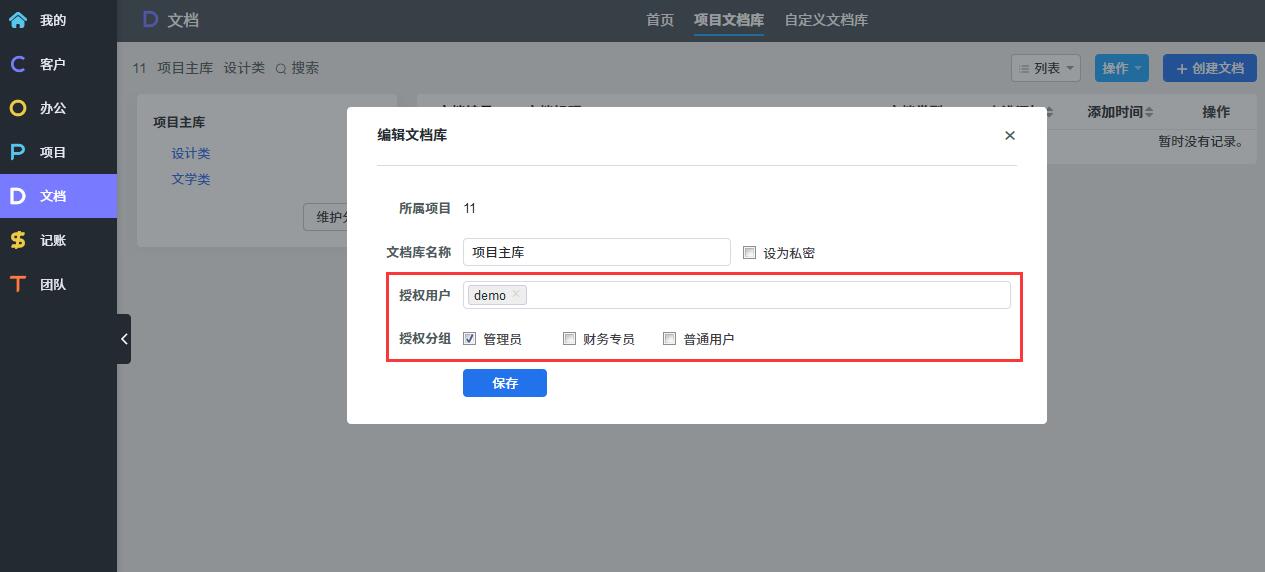Click the 操作 column header
The width and height of the screenshot is (1265, 572).
tap(1216, 112)
